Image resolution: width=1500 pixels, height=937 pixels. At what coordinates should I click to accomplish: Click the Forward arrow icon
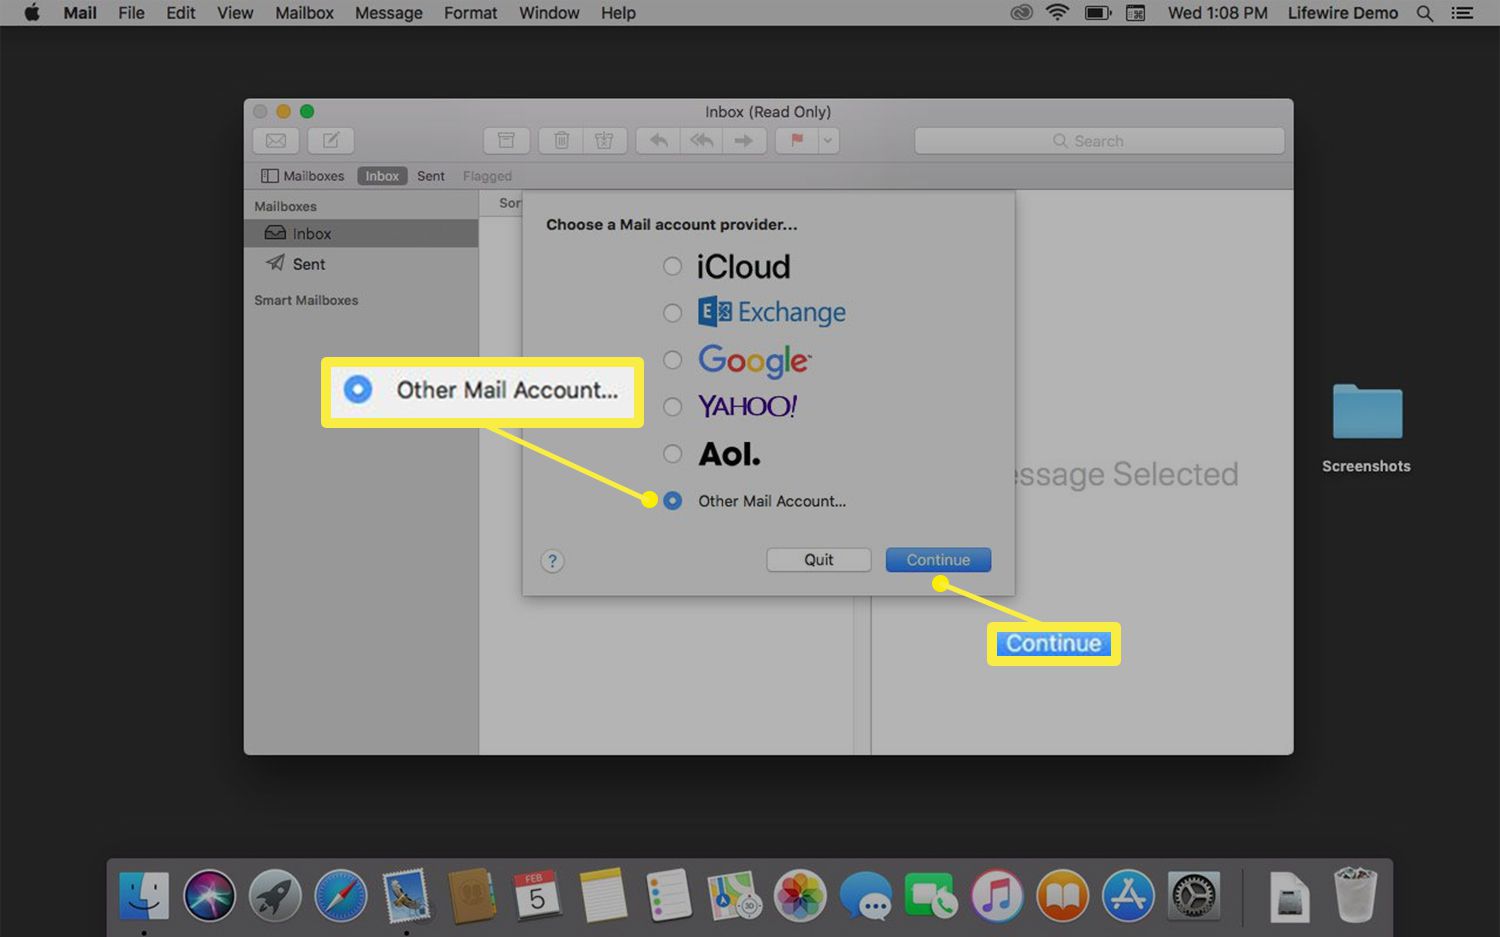point(744,141)
